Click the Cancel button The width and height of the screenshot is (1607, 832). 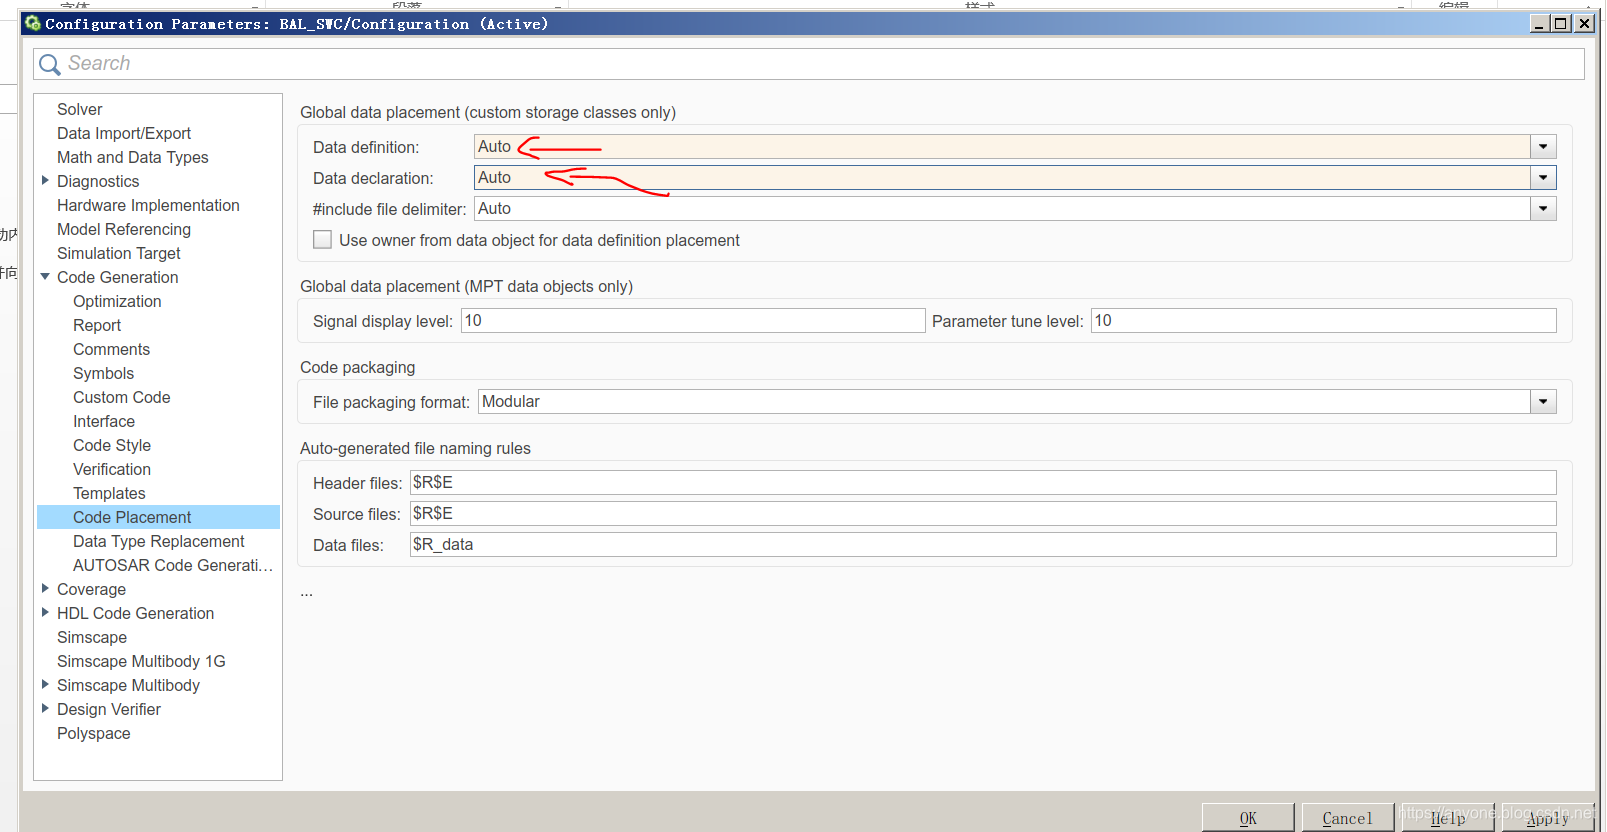click(1347, 818)
